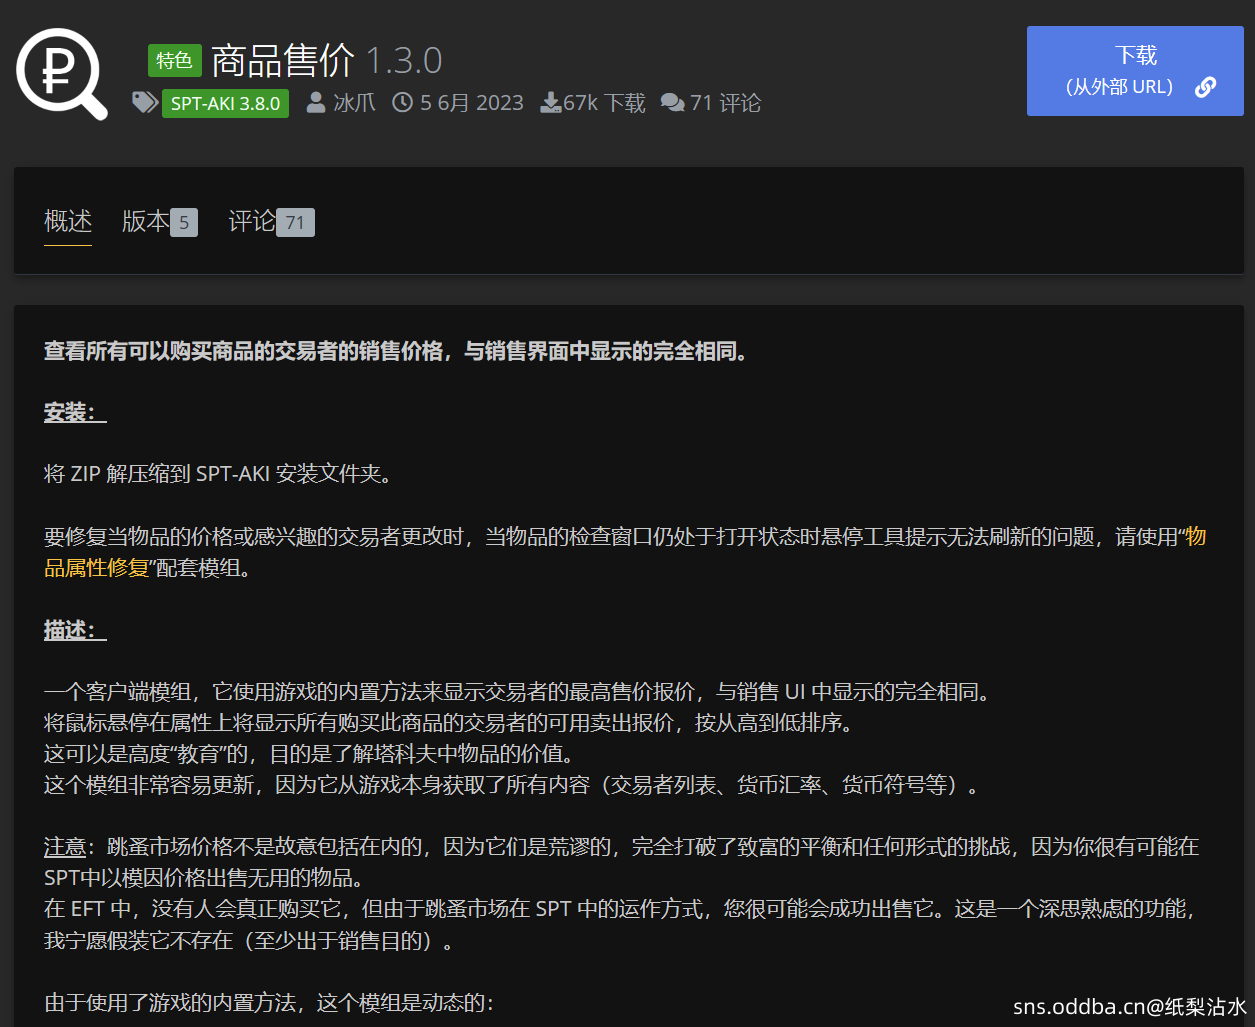Click the tags icon beside SPT-AKI 3.8.0
Image resolution: width=1255 pixels, height=1027 pixels.
[x=145, y=103]
